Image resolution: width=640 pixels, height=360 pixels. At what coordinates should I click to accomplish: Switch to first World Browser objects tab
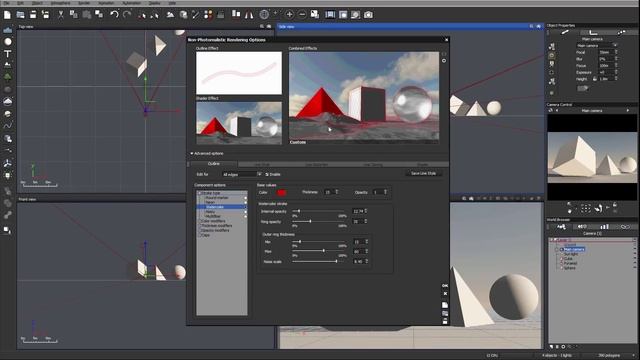562,227
